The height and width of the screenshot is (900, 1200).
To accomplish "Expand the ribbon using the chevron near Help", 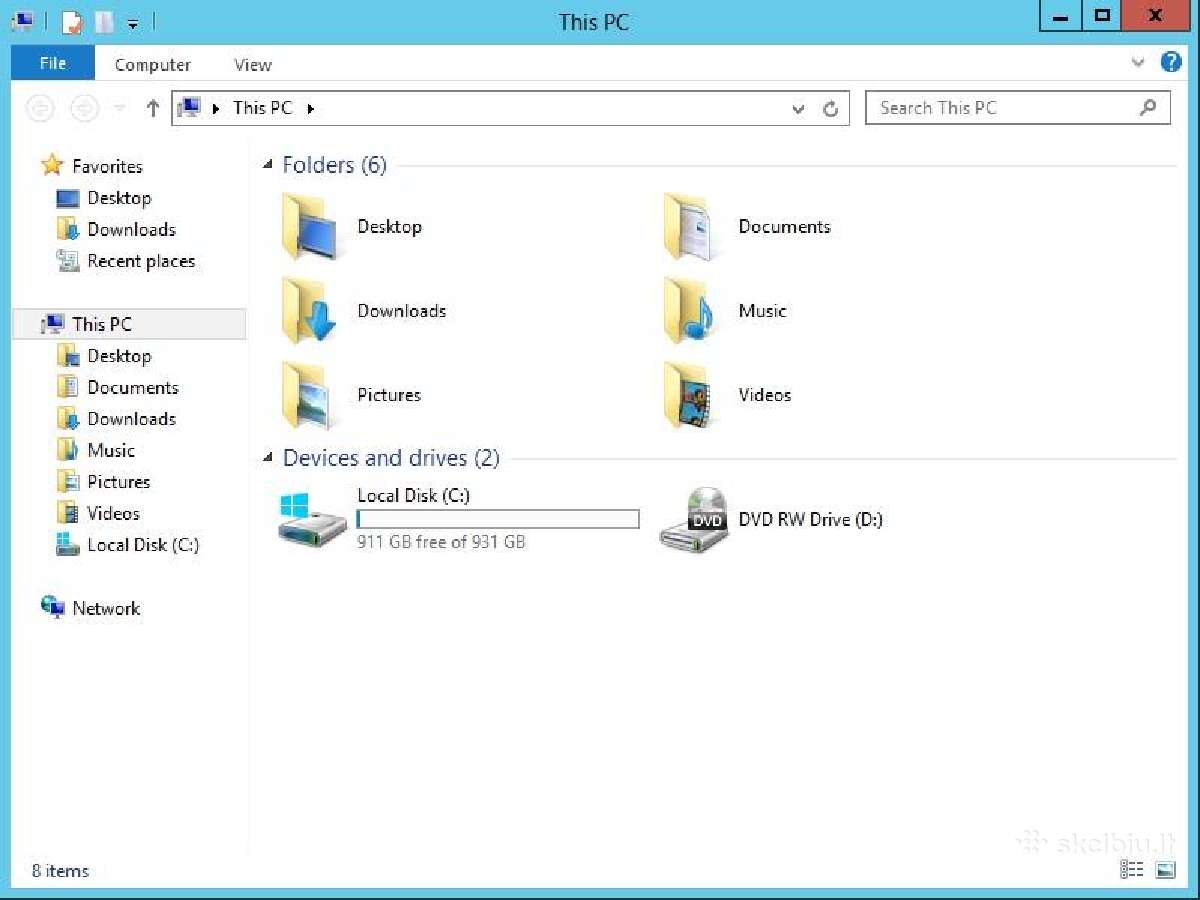I will [1138, 63].
